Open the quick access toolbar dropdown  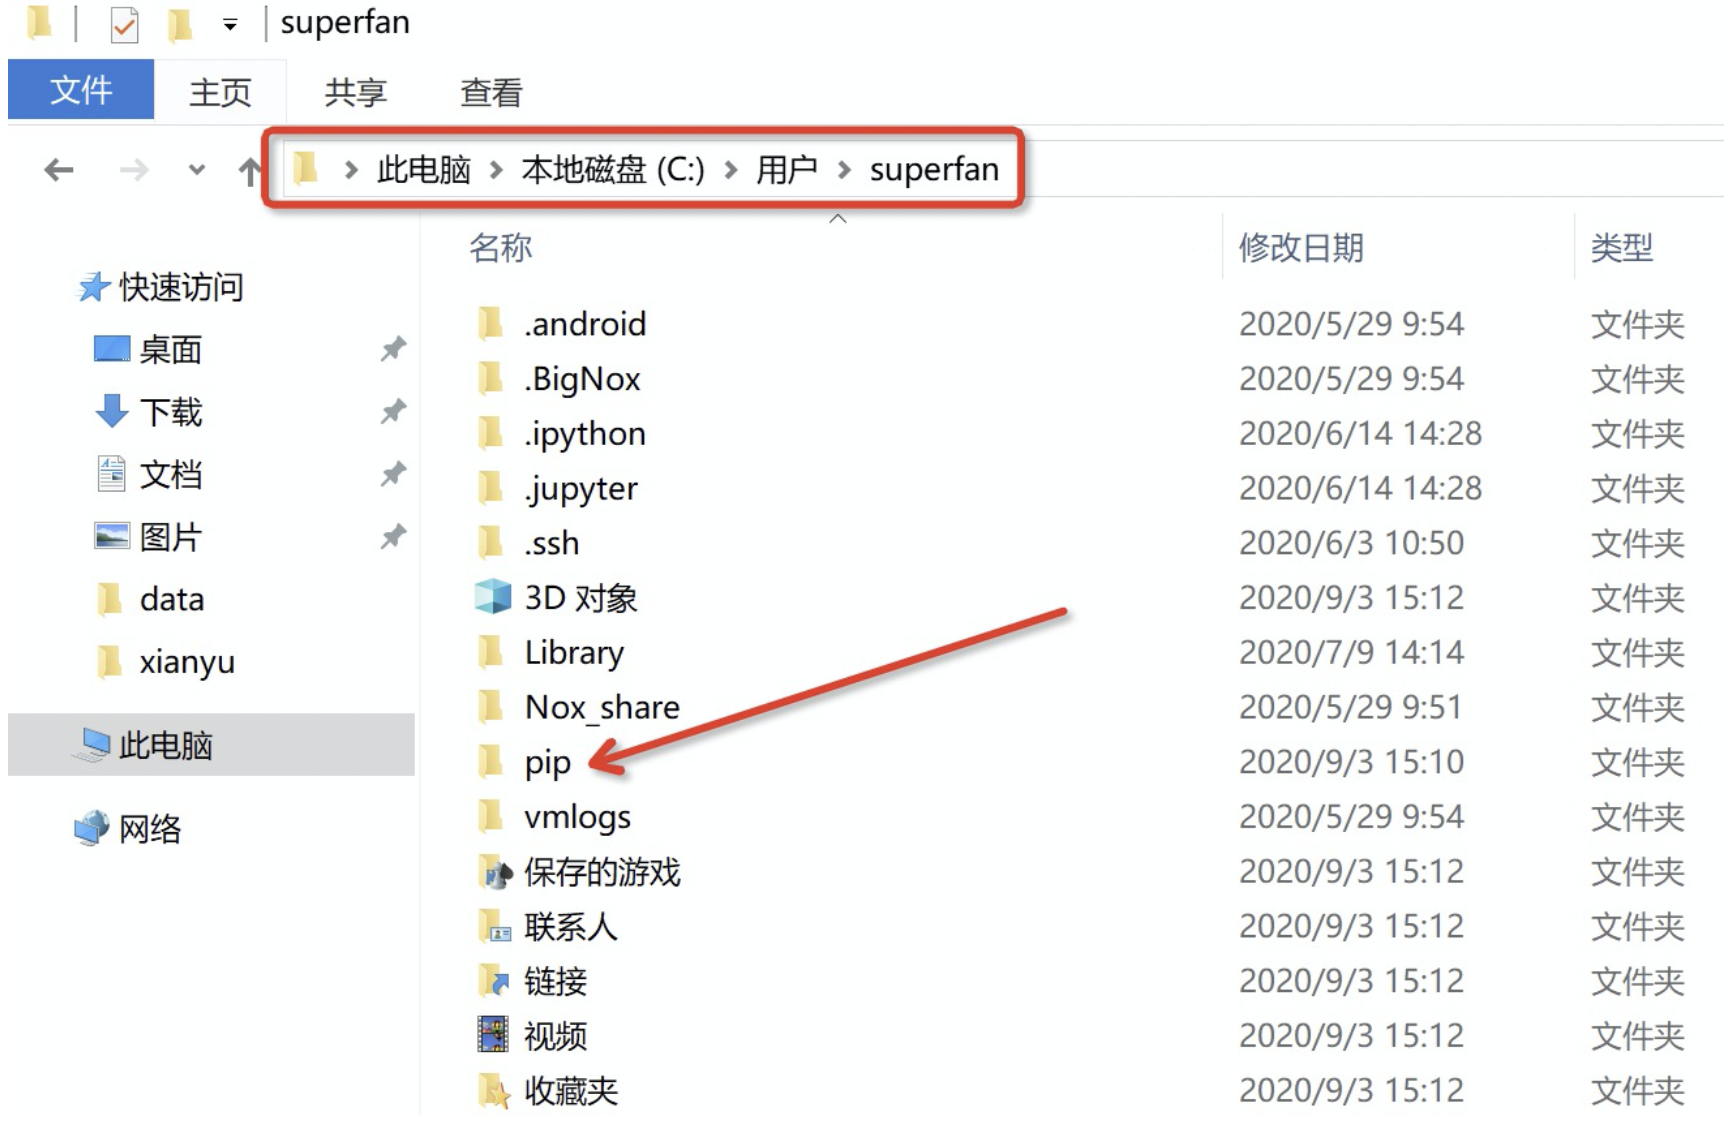click(230, 25)
